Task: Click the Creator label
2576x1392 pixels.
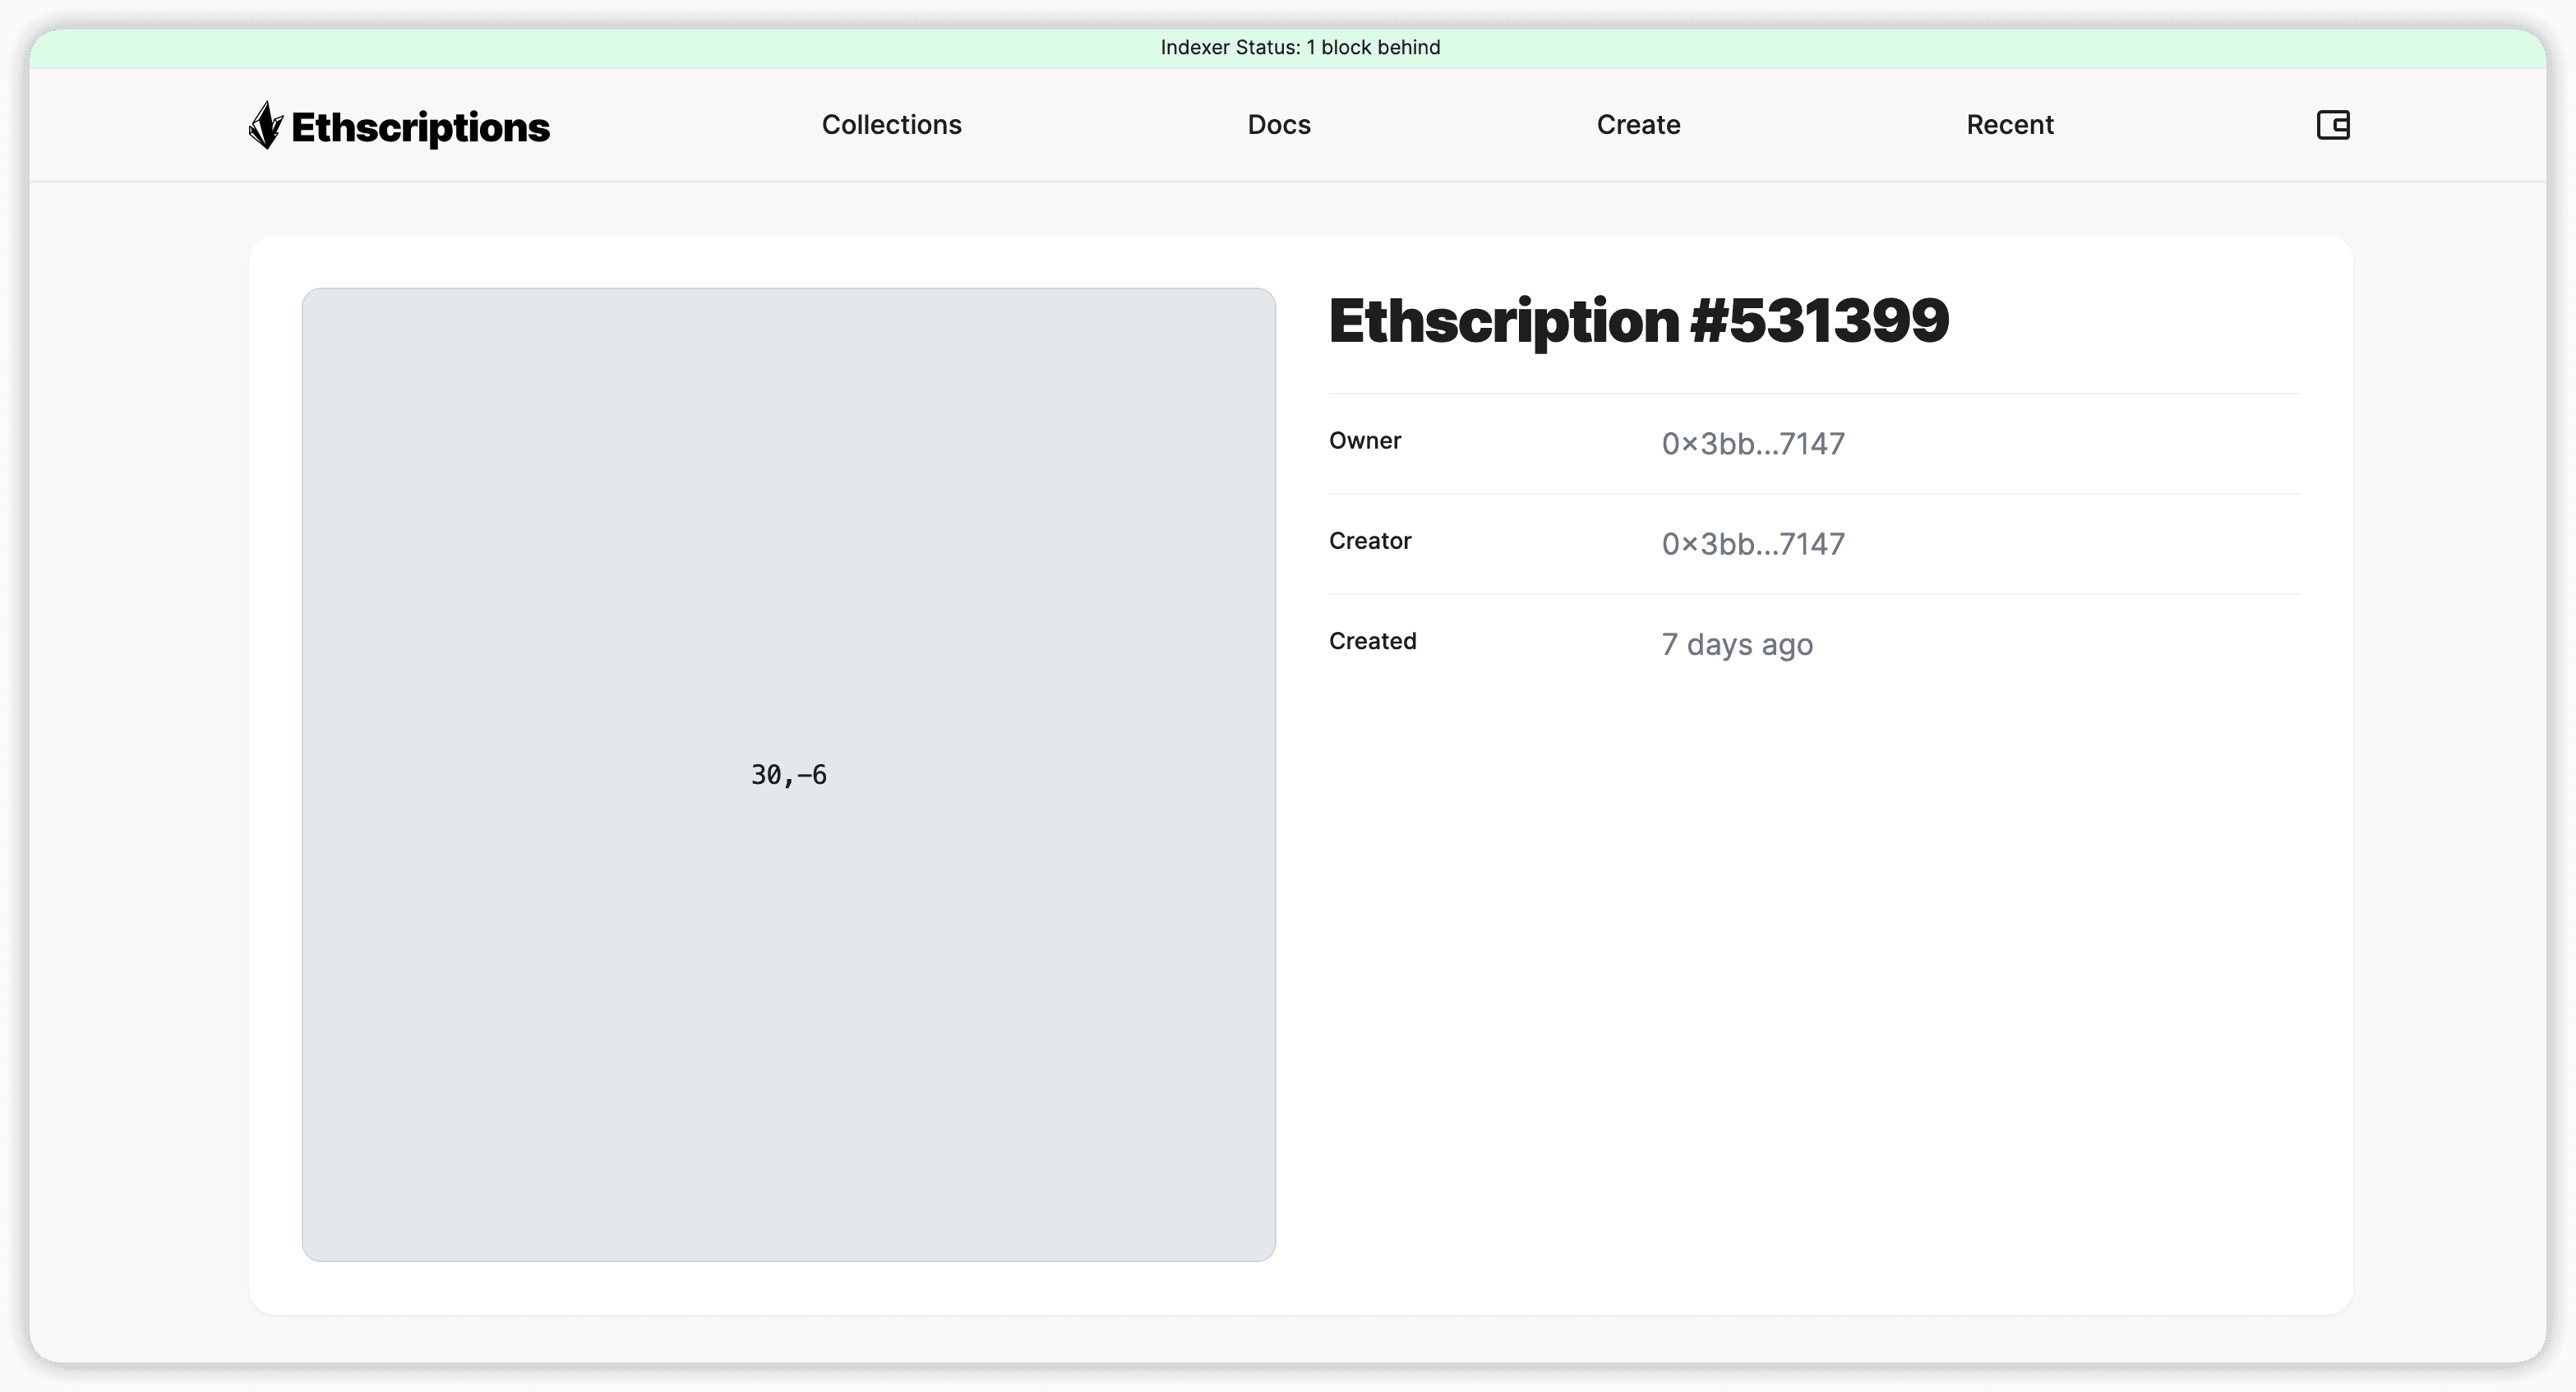Action: pyautogui.click(x=1370, y=541)
